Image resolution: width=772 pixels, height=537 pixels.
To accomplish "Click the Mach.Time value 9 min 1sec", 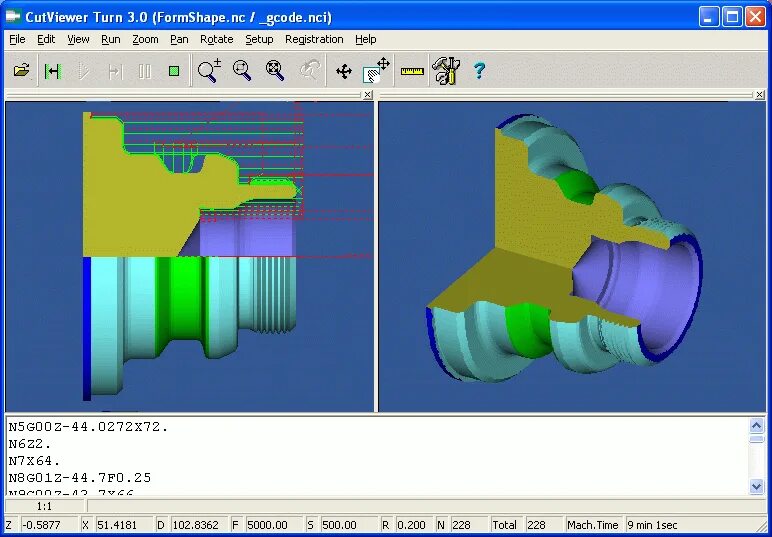I will tap(692, 525).
